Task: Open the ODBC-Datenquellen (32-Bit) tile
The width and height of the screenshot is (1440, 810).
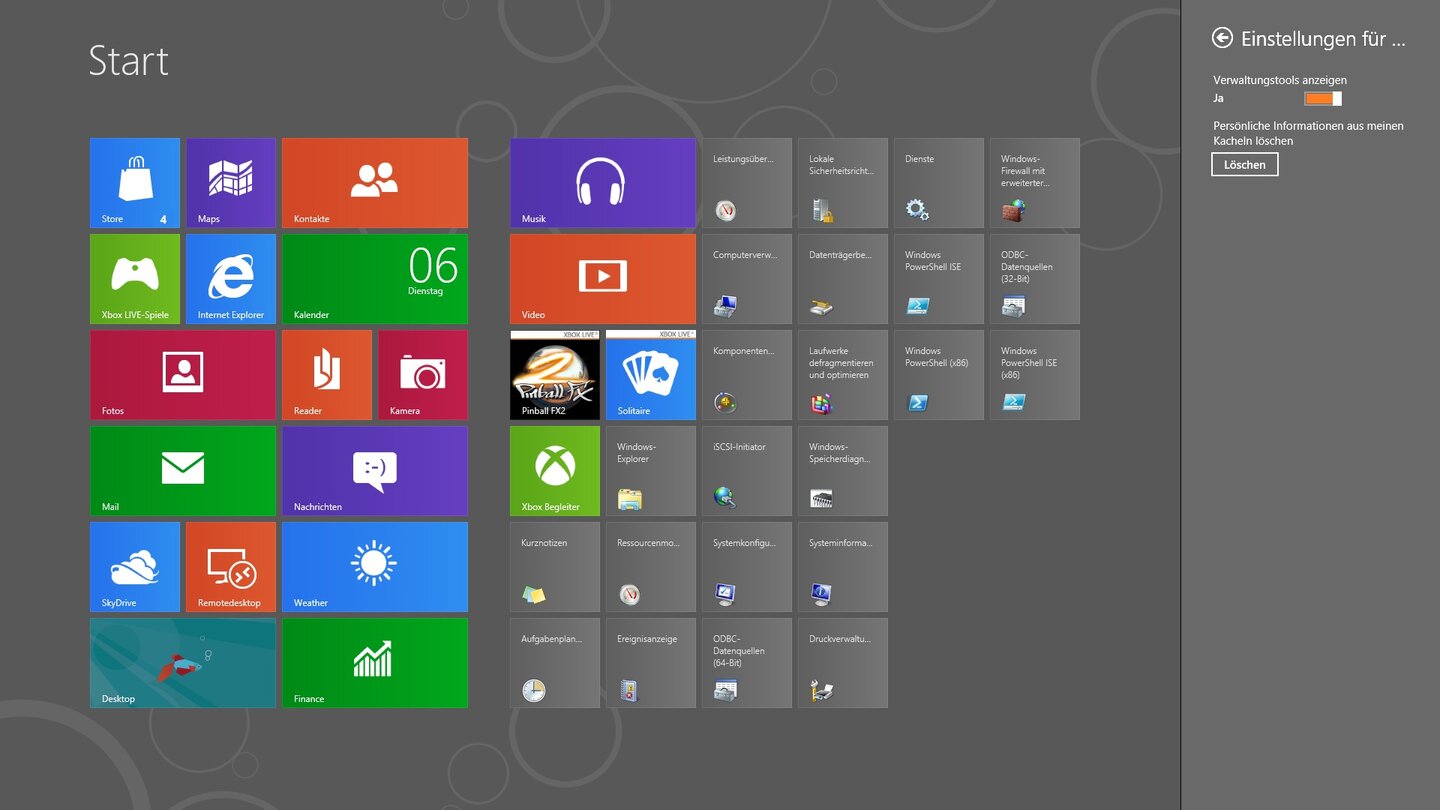Action: [x=1035, y=279]
